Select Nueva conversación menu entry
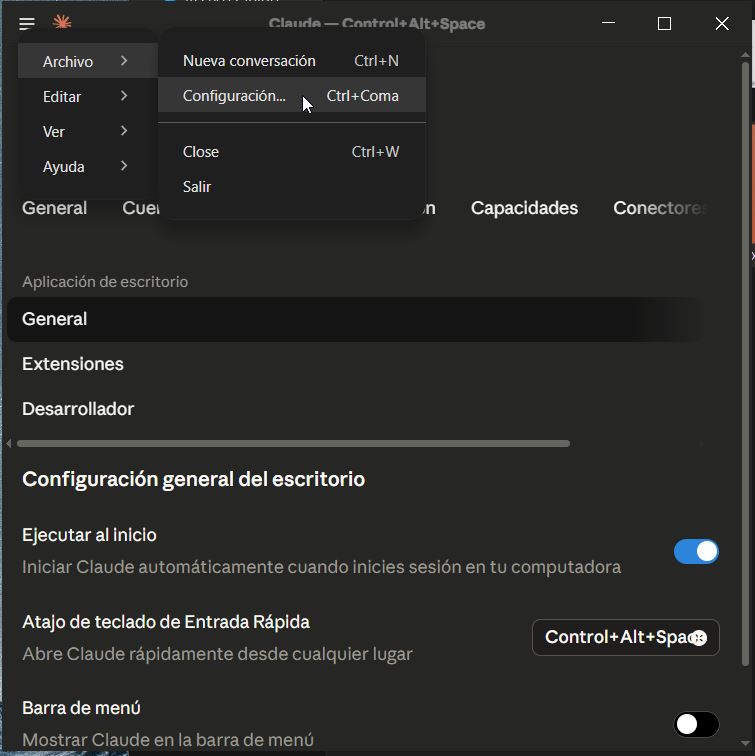This screenshot has height=756, width=755. pyautogui.click(x=292, y=61)
